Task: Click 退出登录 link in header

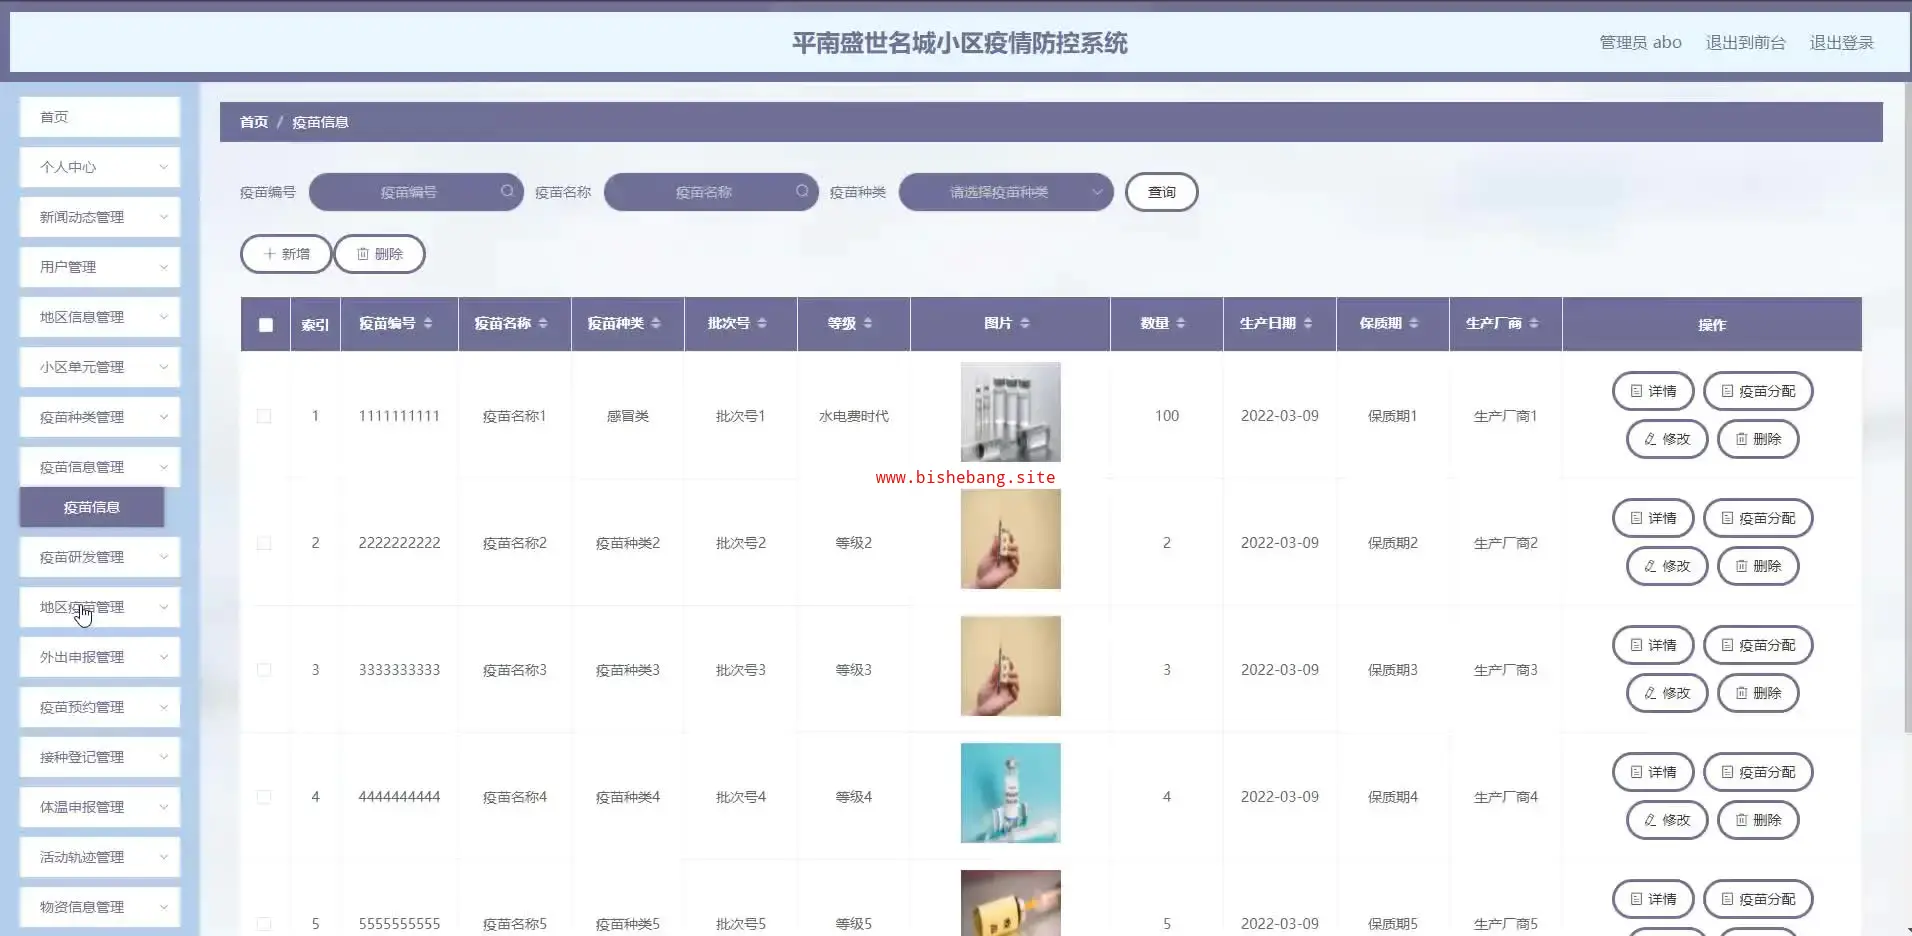Action: tap(1841, 43)
